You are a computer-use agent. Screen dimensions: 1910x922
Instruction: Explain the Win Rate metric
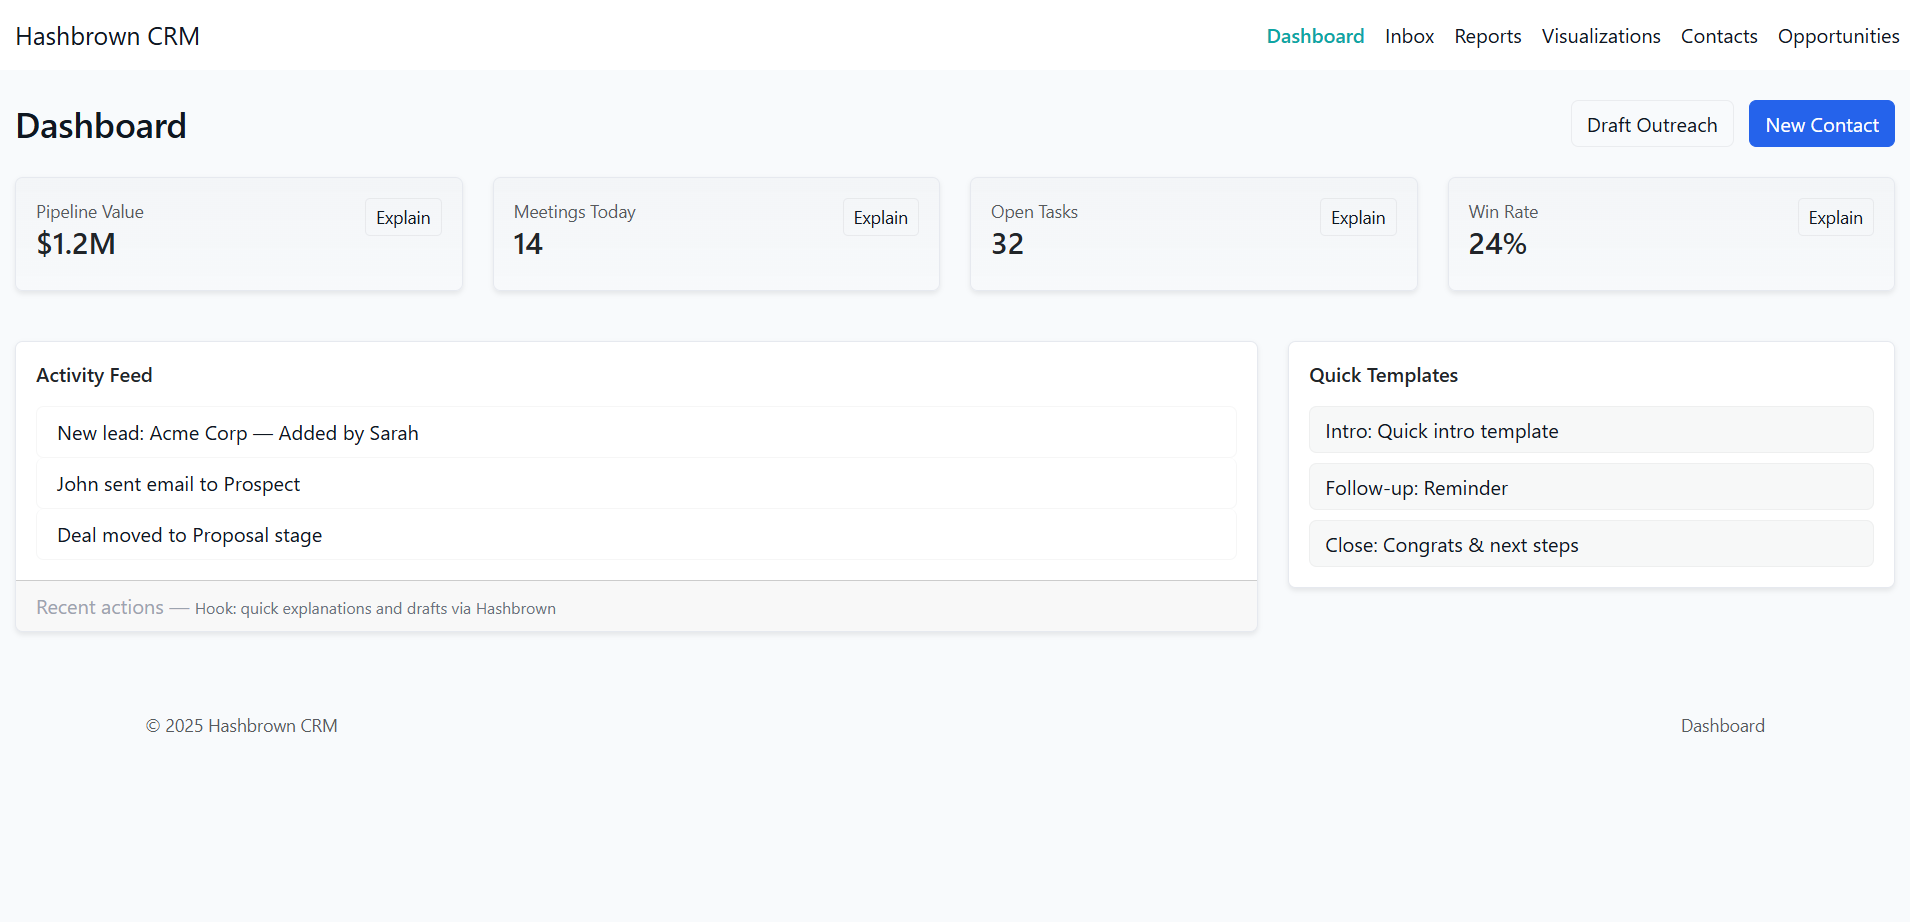click(x=1834, y=218)
